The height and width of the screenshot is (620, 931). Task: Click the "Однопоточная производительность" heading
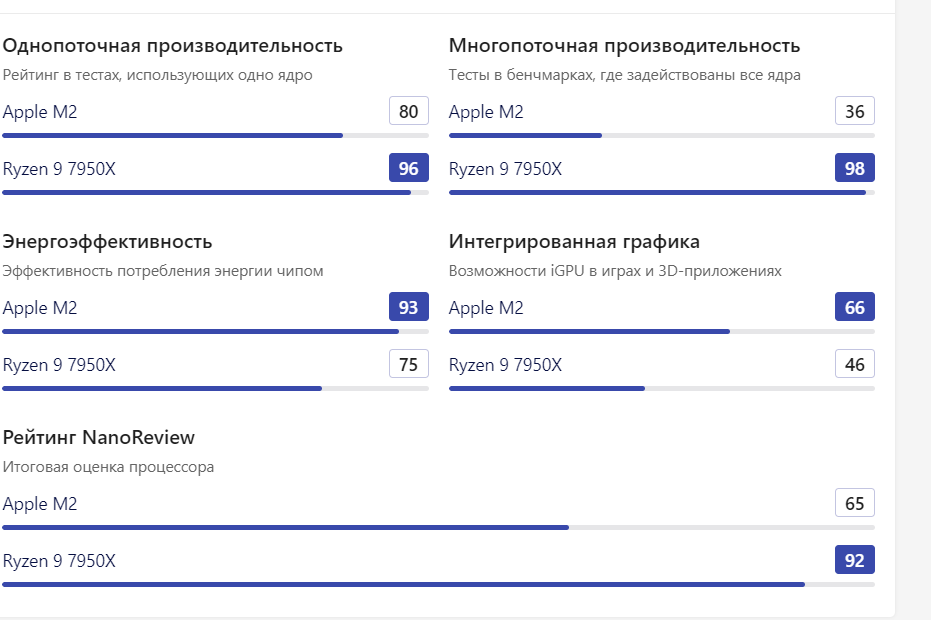point(173,46)
